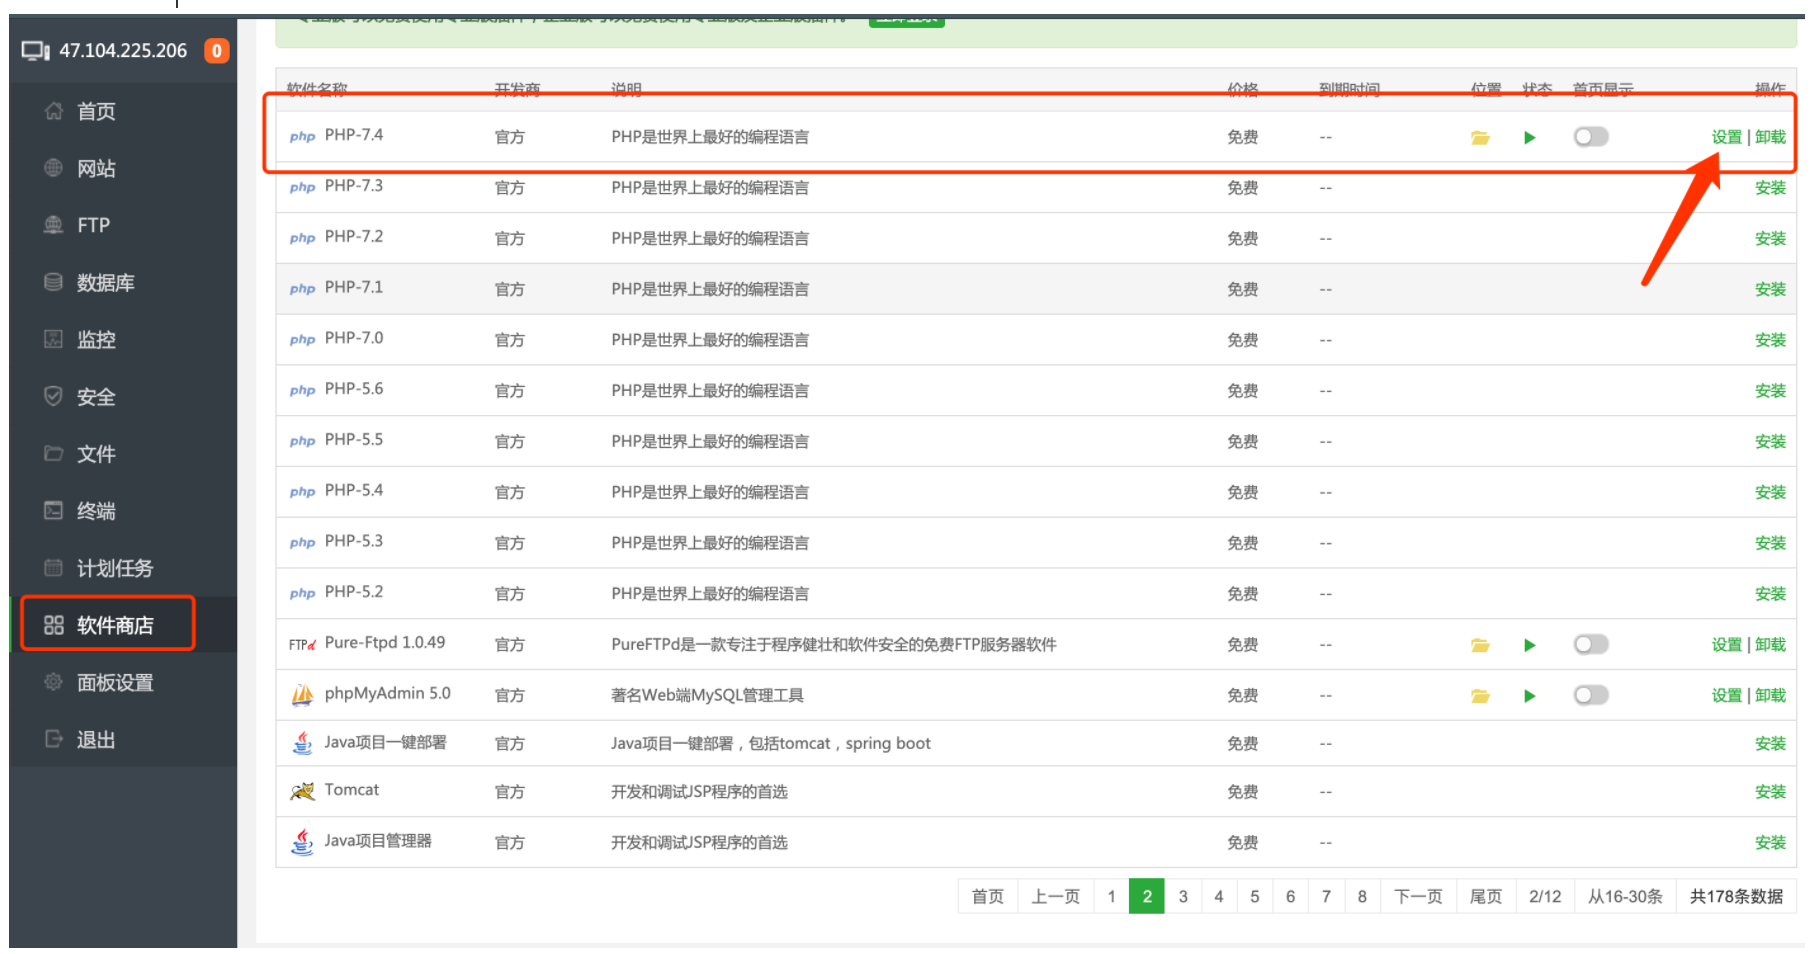Screen dimensions: 1814x954
Task: Go to page 3 in the pagination
Action: [1183, 896]
